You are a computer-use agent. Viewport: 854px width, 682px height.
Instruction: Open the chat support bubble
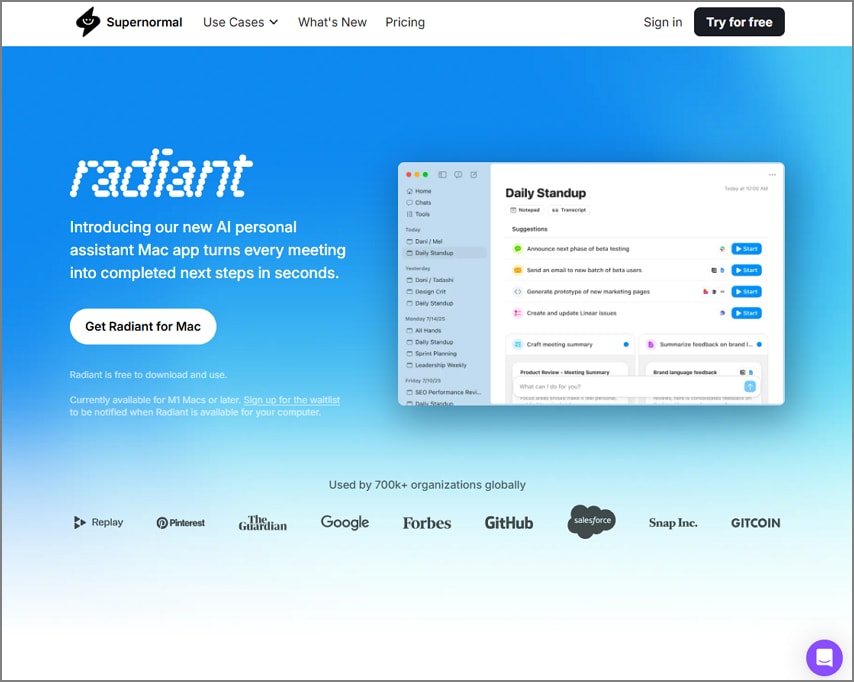click(824, 657)
